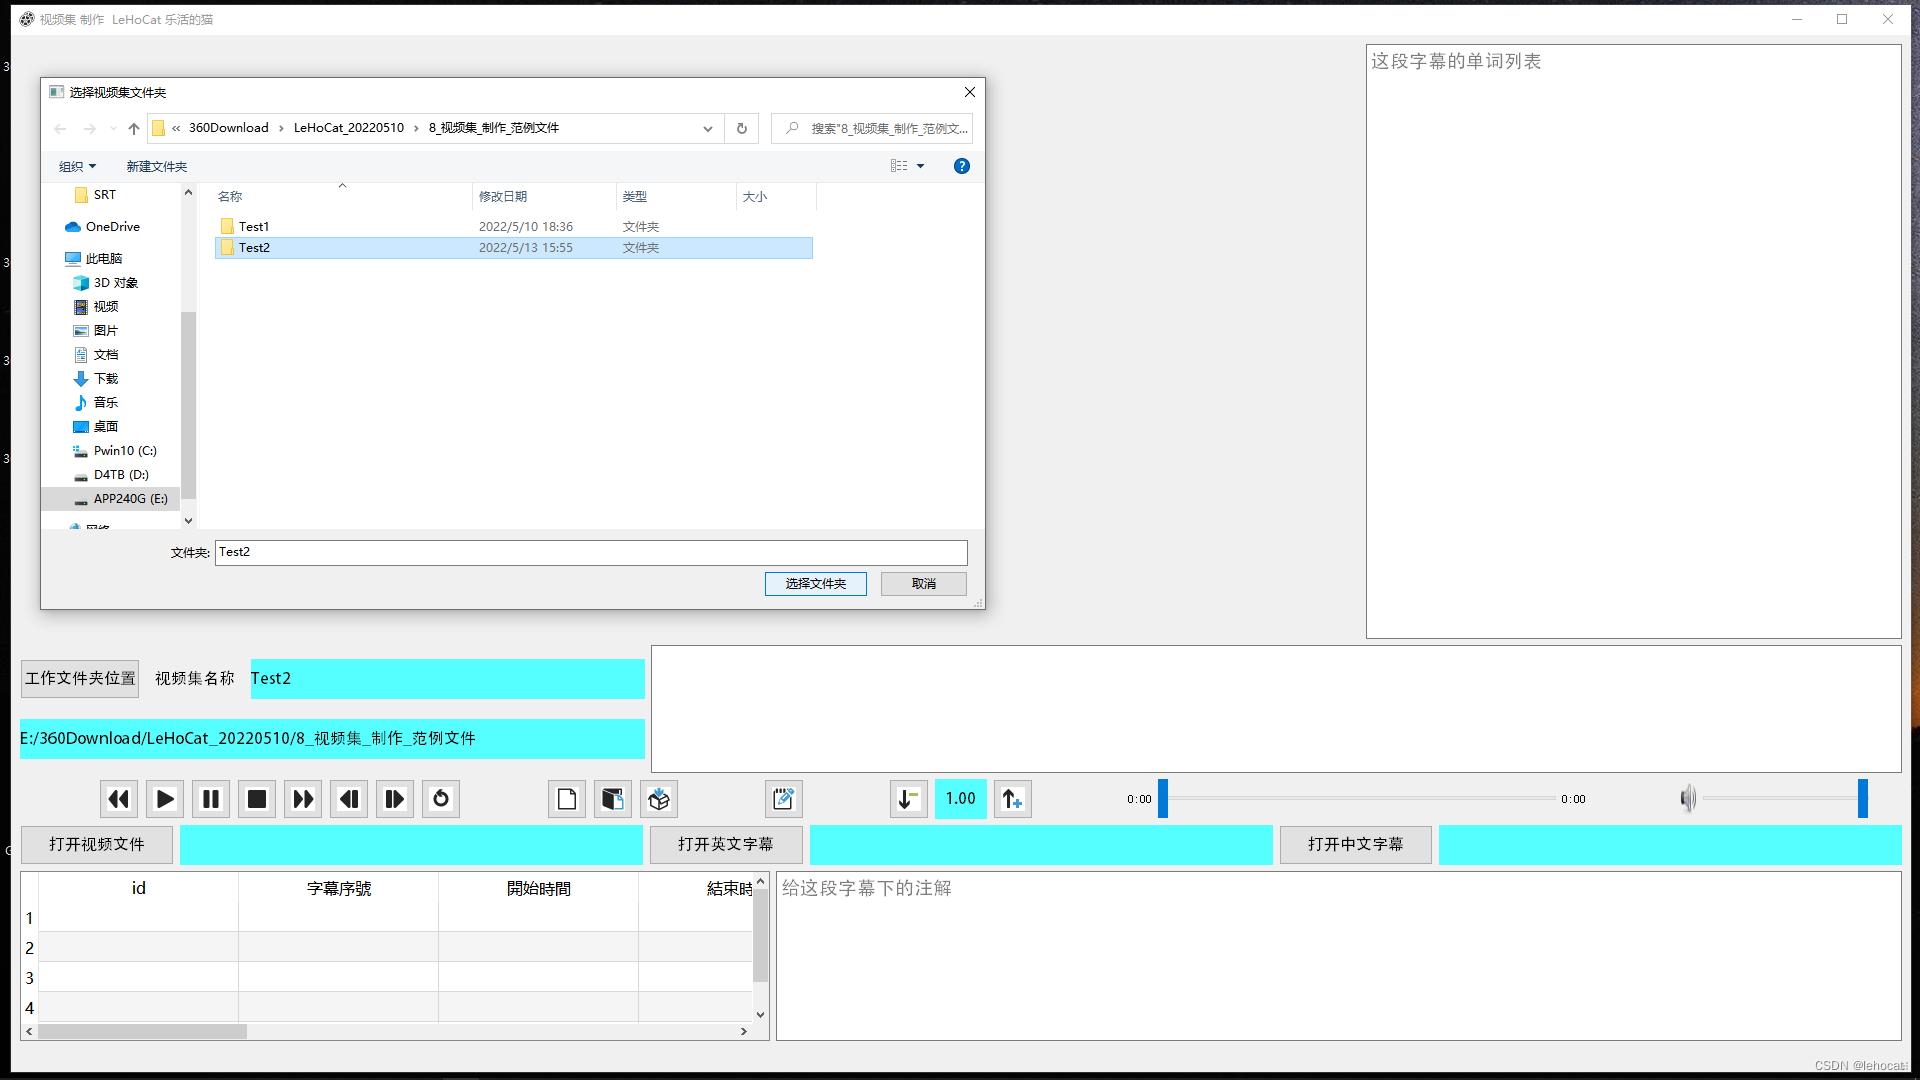Open the 组织 dropdown menu

77,167
